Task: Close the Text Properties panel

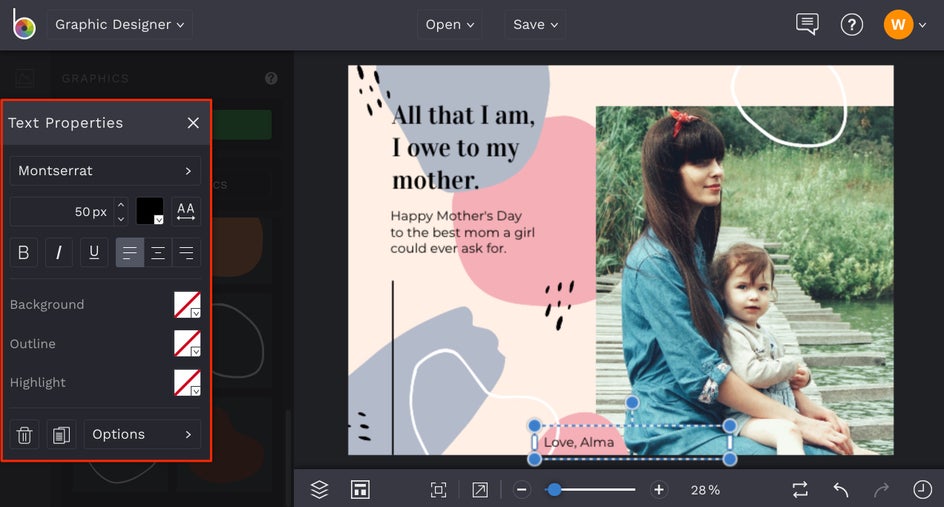Action: [x=193, y=123]
